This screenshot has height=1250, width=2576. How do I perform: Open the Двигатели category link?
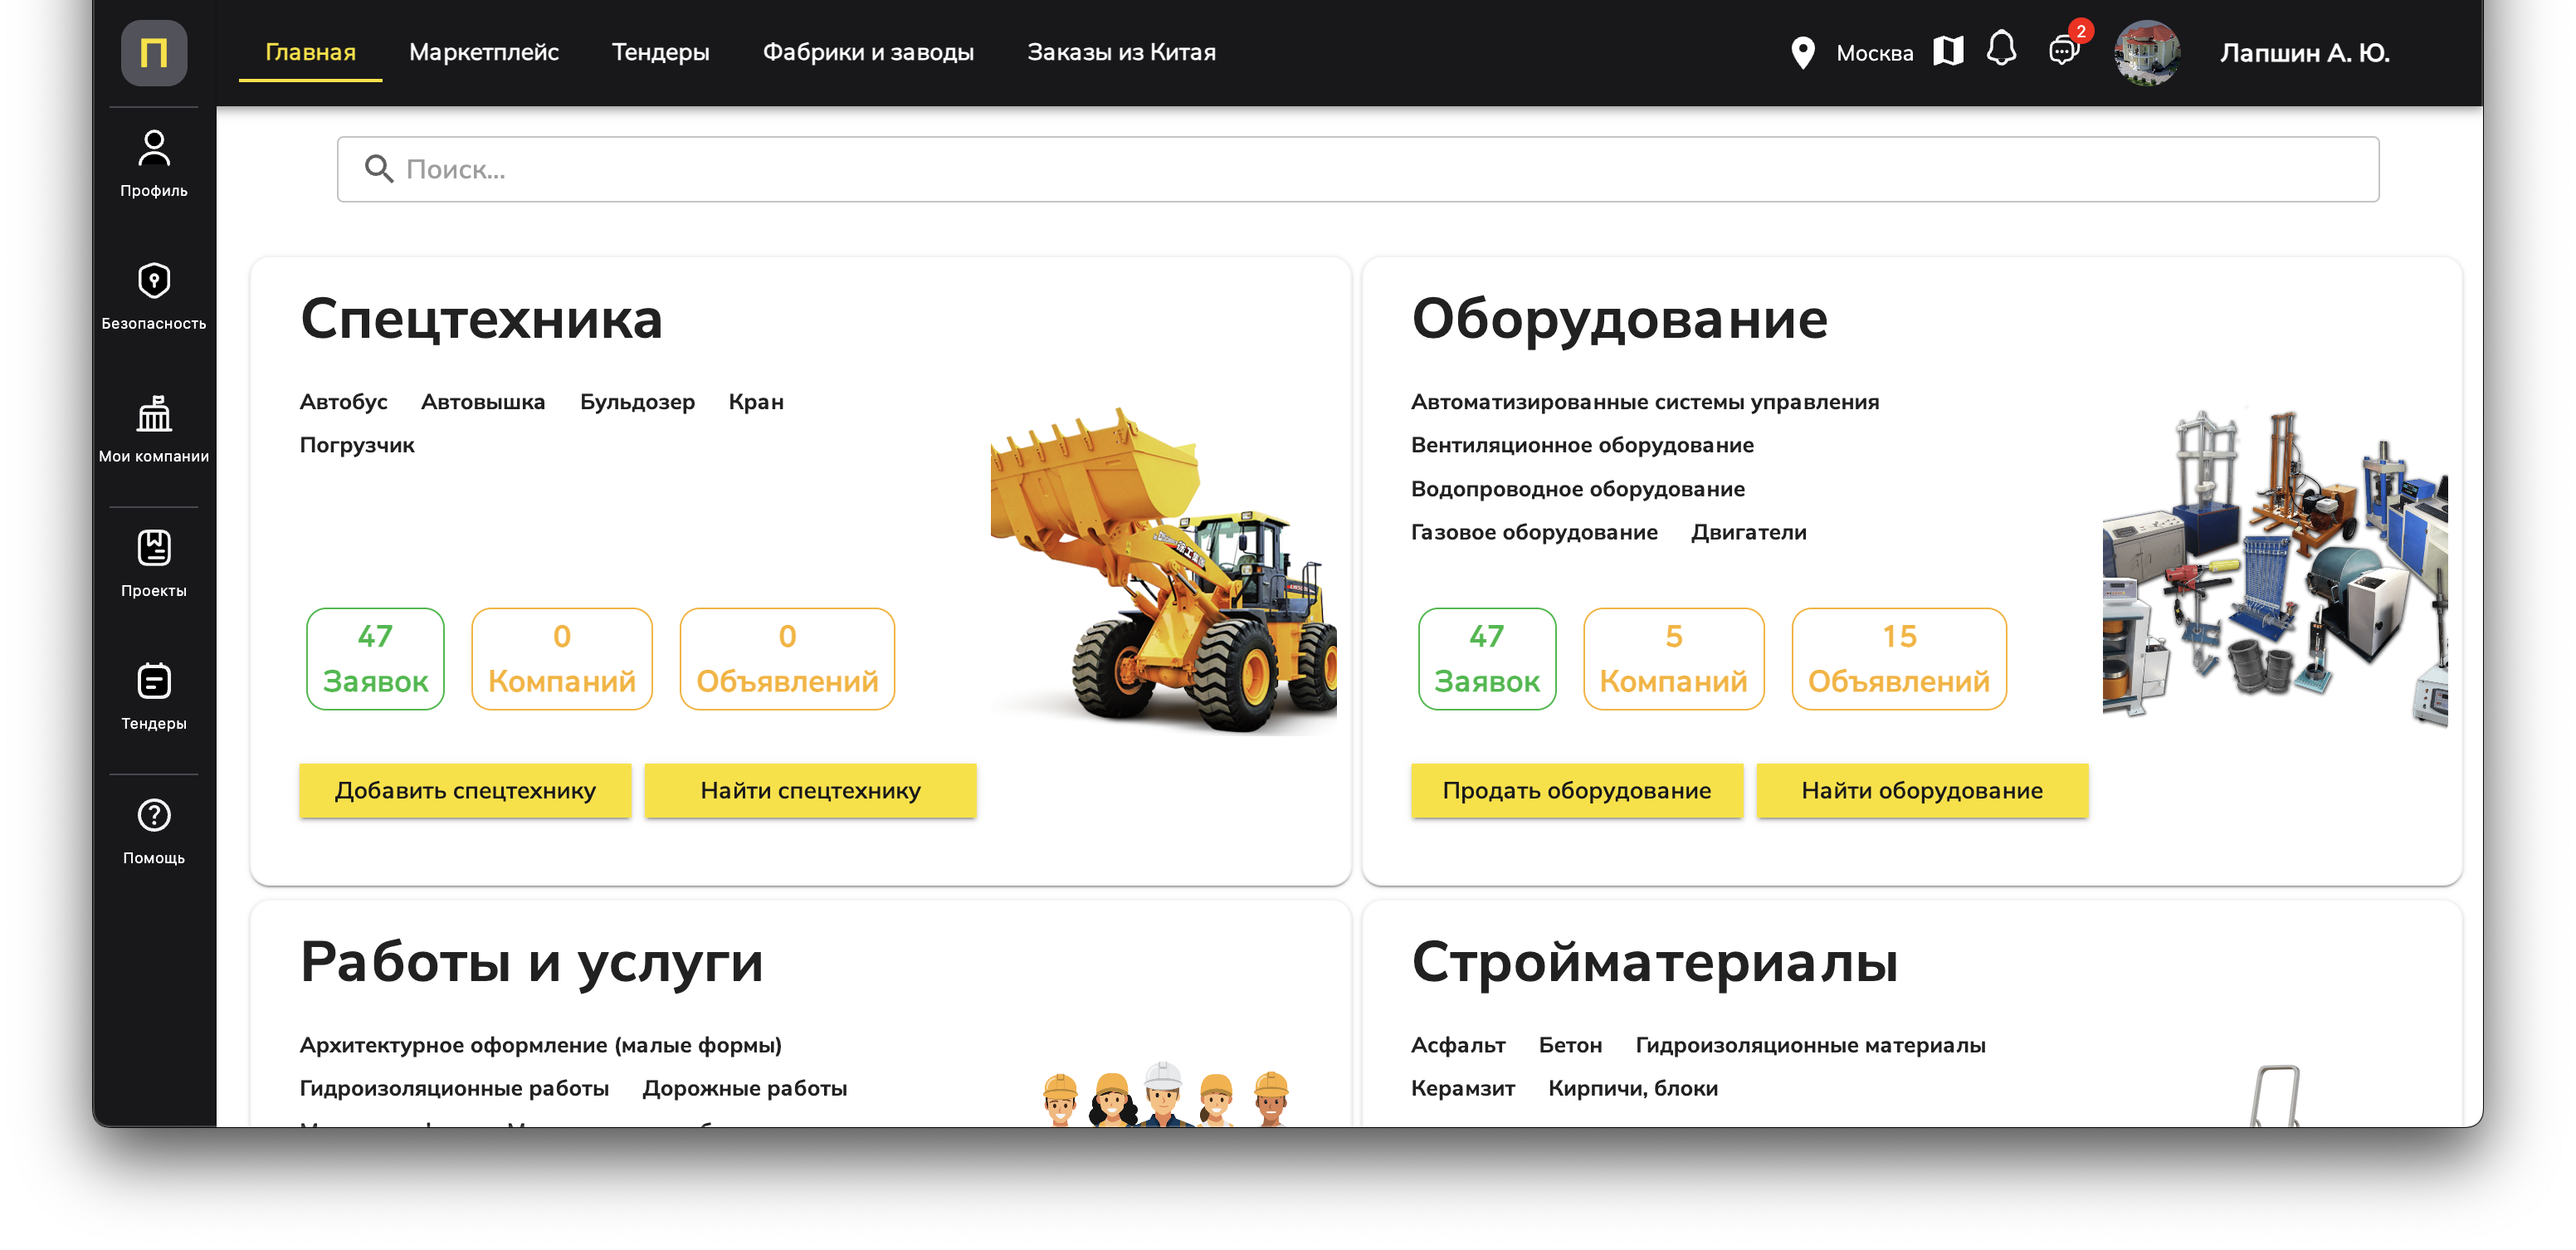pos(1749,532)
